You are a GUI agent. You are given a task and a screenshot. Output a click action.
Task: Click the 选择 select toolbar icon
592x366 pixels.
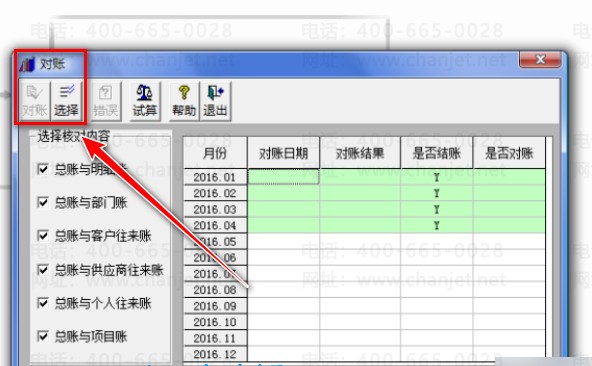click(x=66, y=101)
